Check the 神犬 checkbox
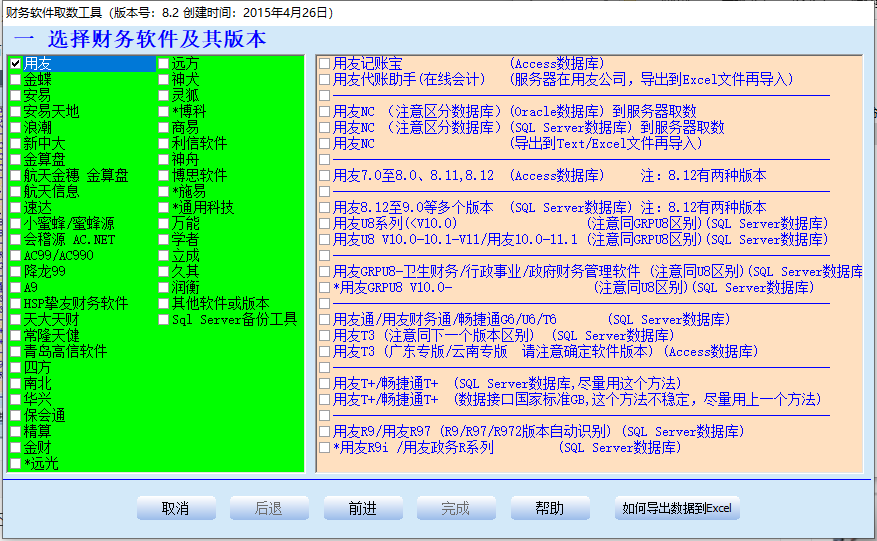The height and width of the screenshot is (541, 877). pos(163,79)
